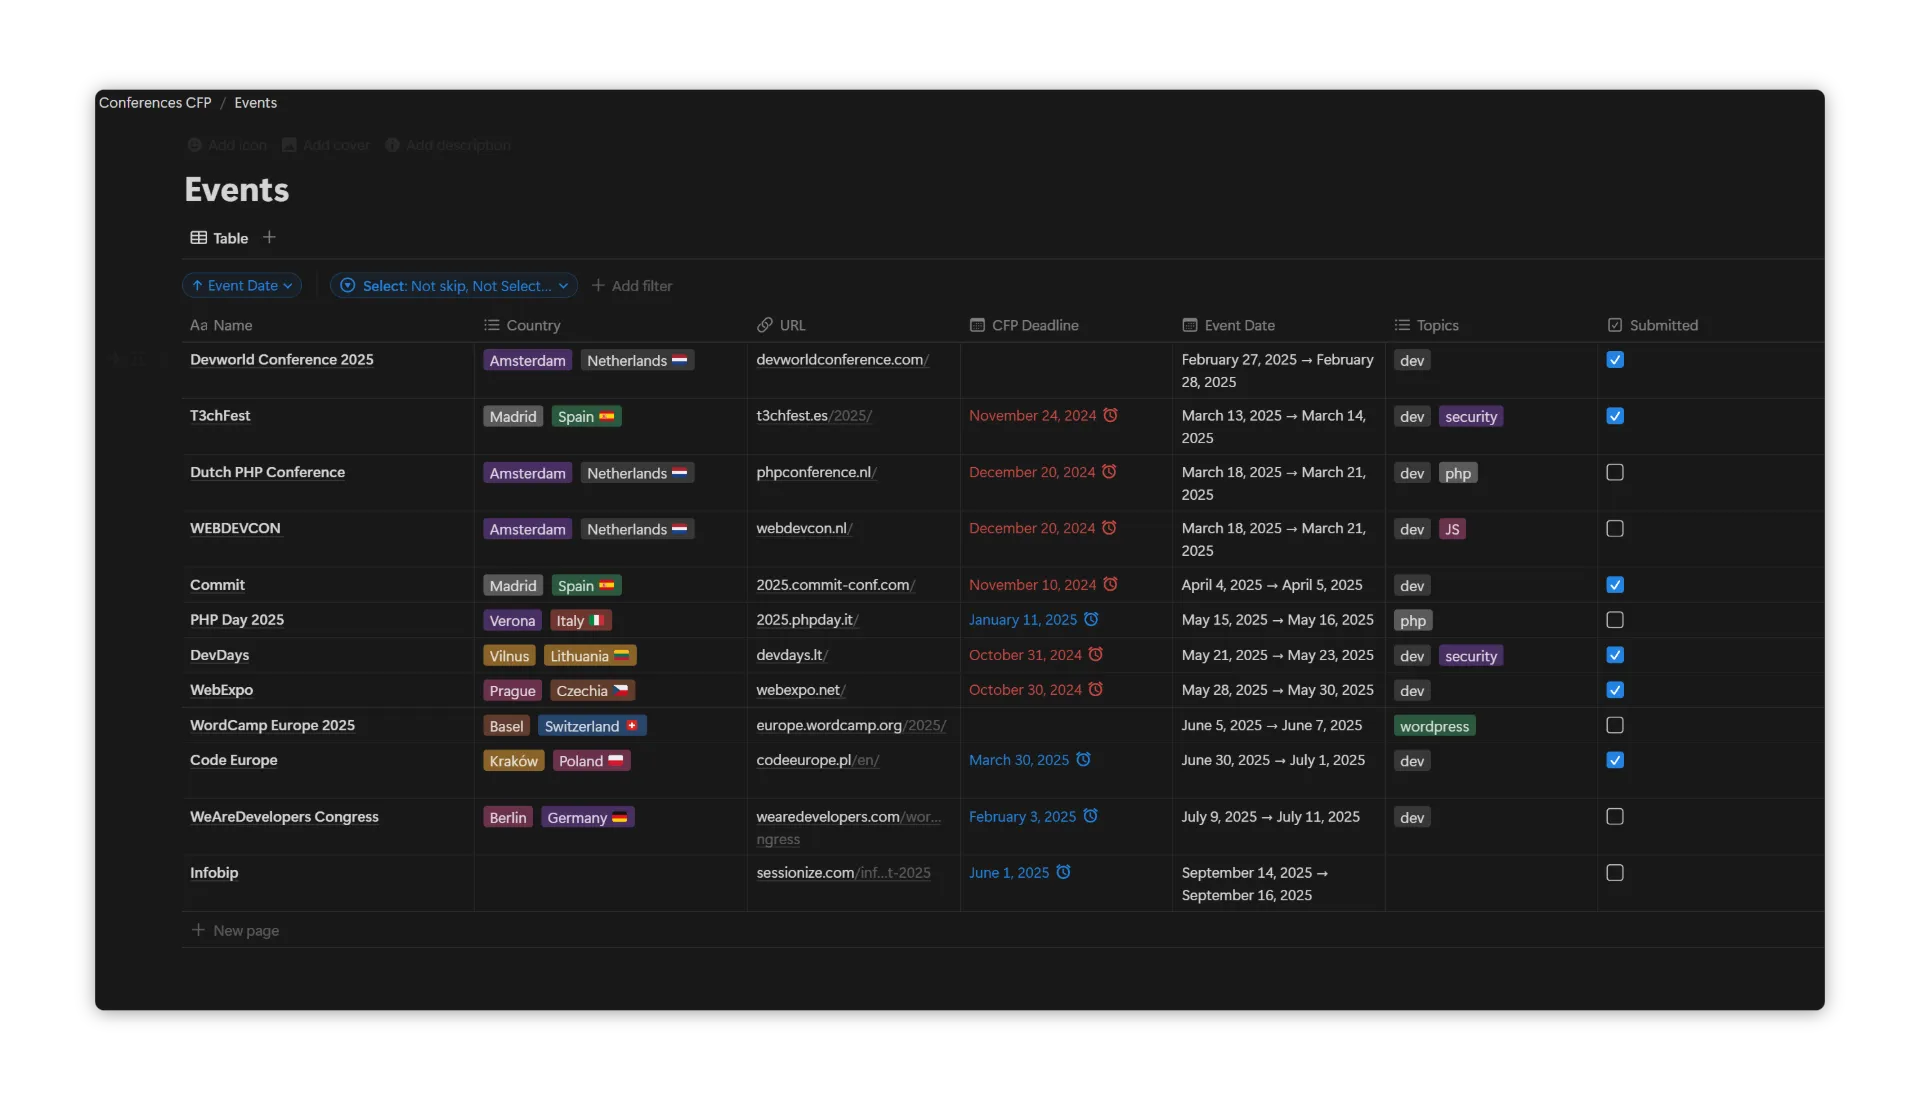Click the link icon in URL column header
The image size is (1920, 1100).
click(765, 326)
